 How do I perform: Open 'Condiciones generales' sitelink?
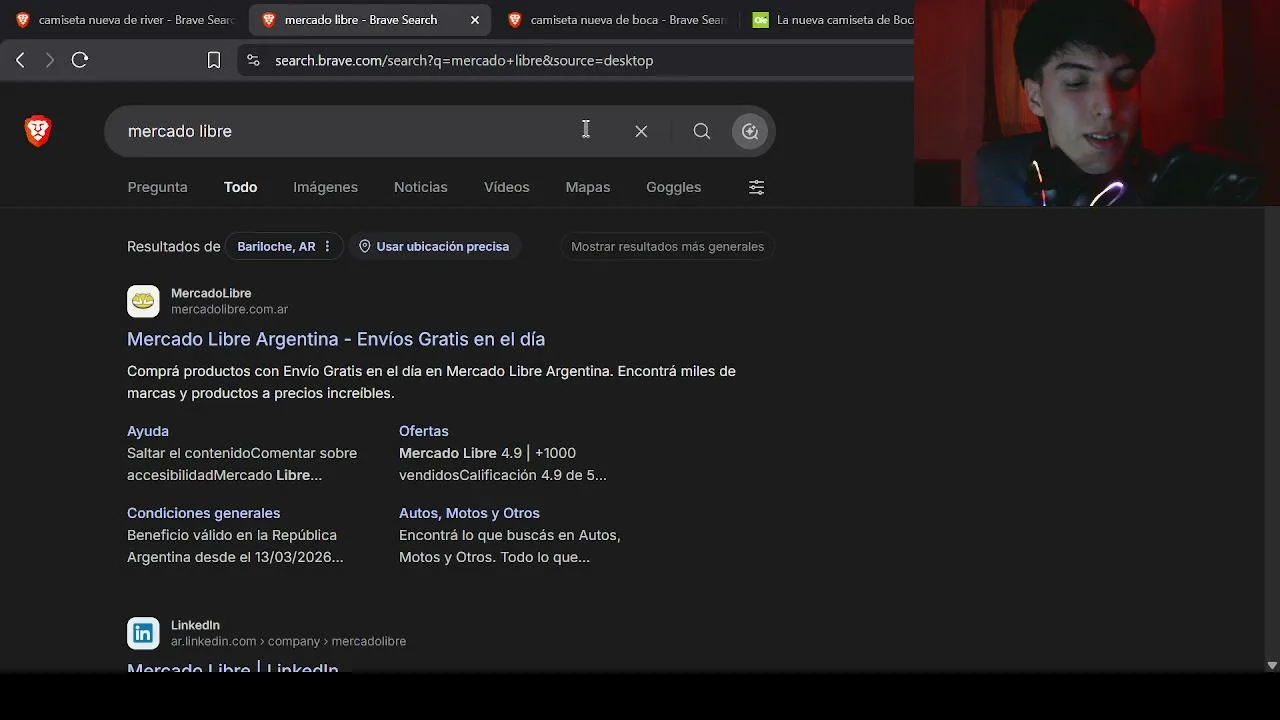(x=203, y=513)
